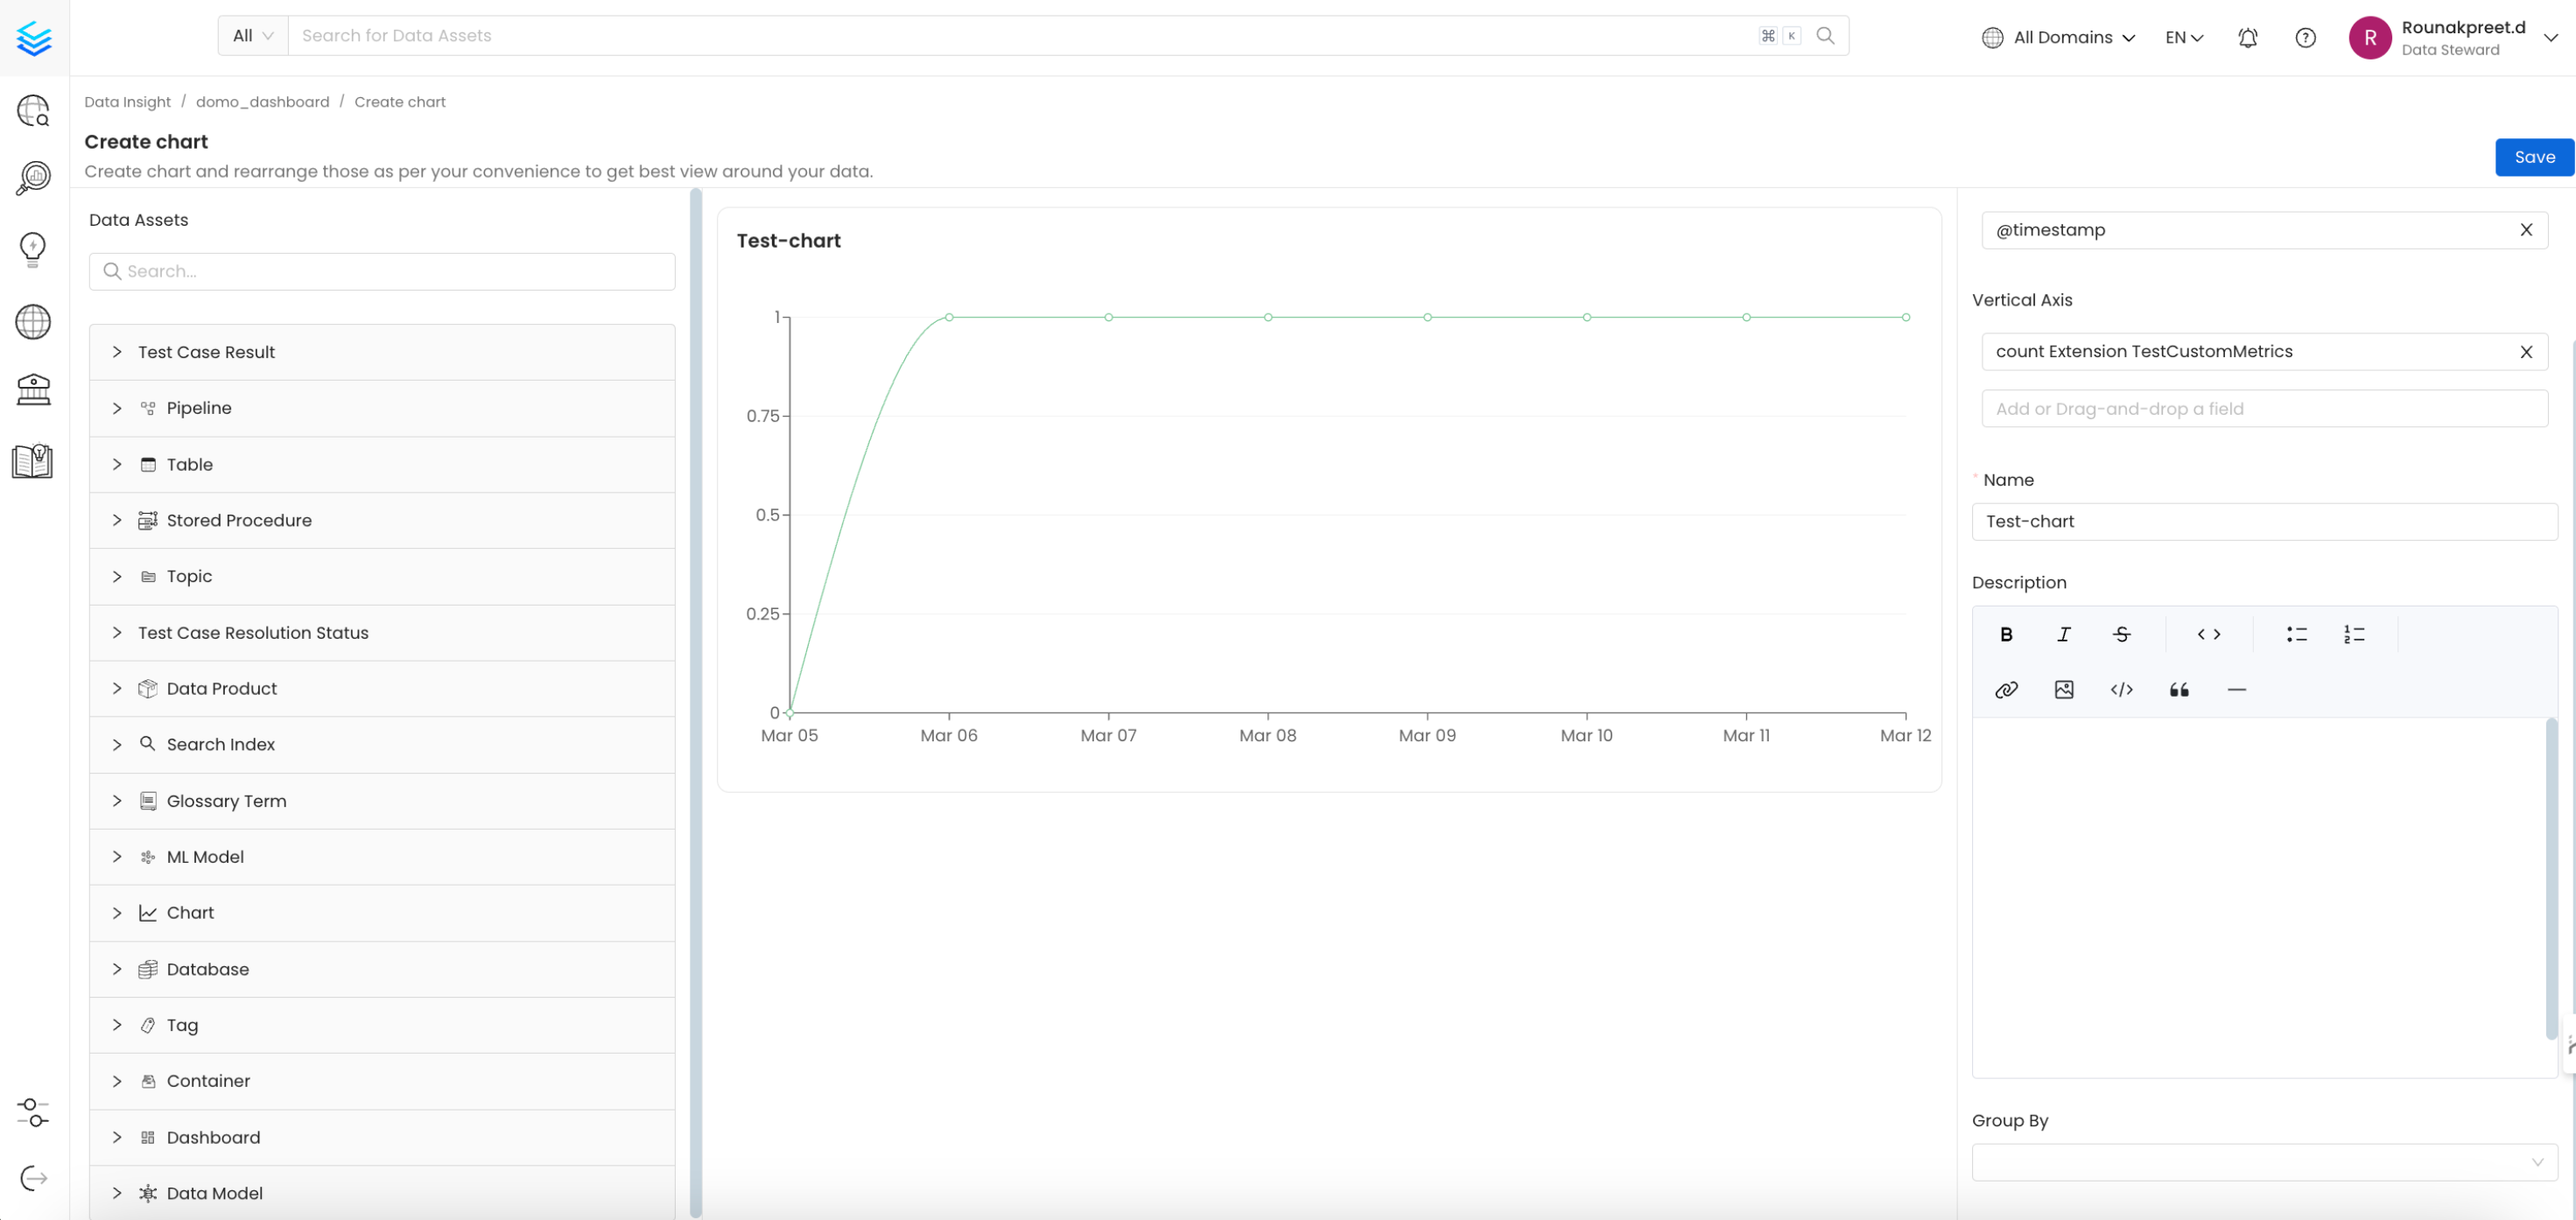Toggle italic formatting in the Description editor
Screen dimensions: 2576x1220
(2062, 634)
